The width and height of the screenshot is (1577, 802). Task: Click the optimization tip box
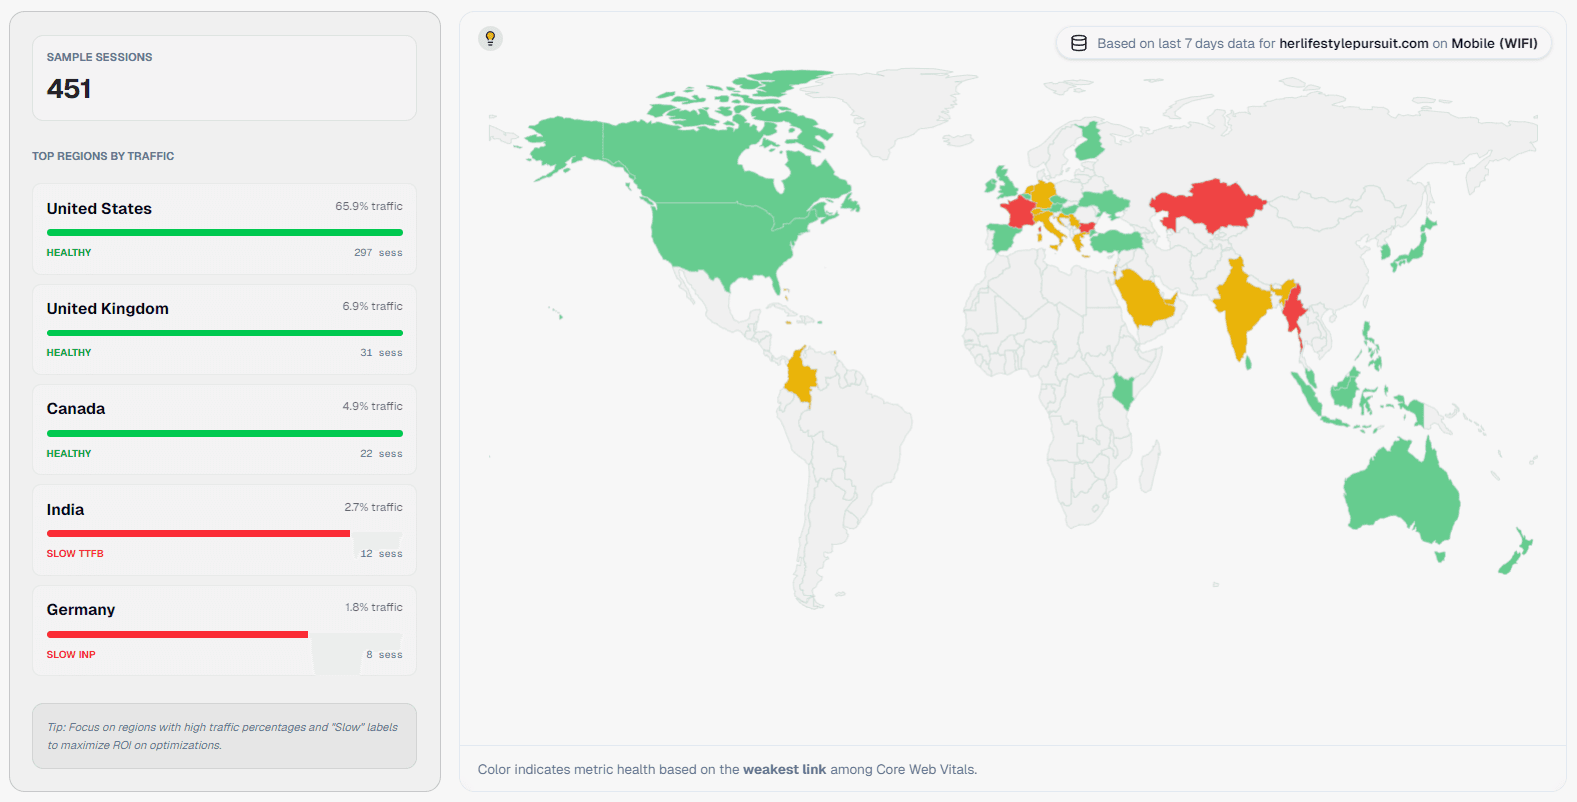pyautogui.click(x=224, y=736)
